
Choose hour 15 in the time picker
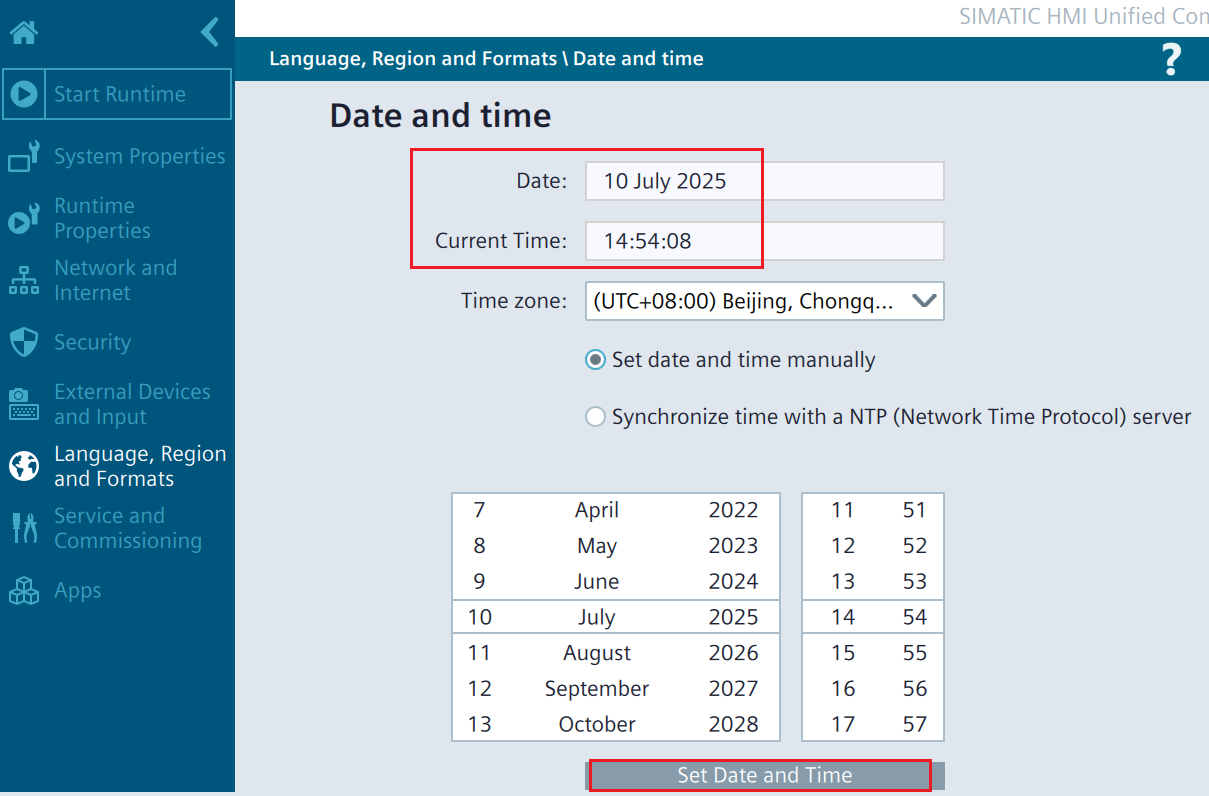coord(843,653)
